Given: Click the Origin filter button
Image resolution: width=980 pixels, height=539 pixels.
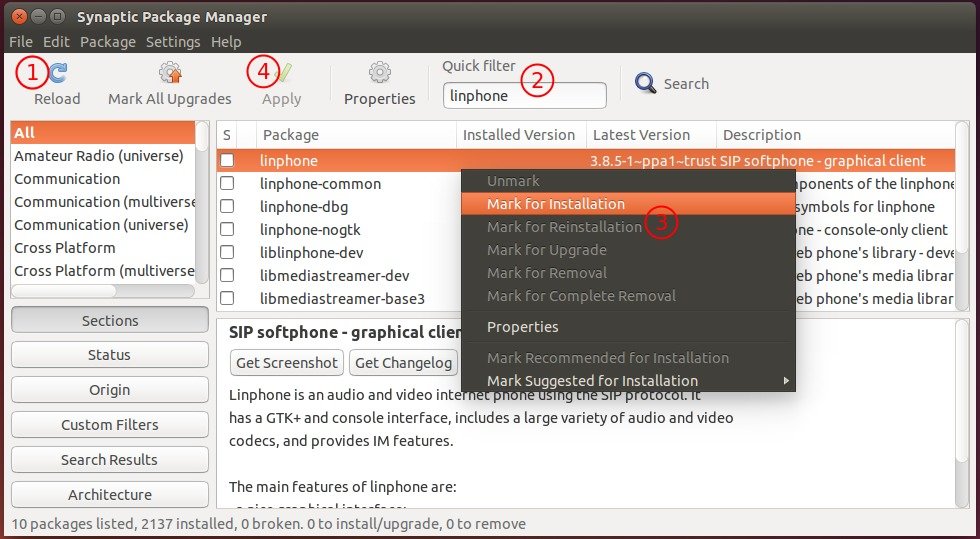Looking at the screenshot, I should 110,390.
